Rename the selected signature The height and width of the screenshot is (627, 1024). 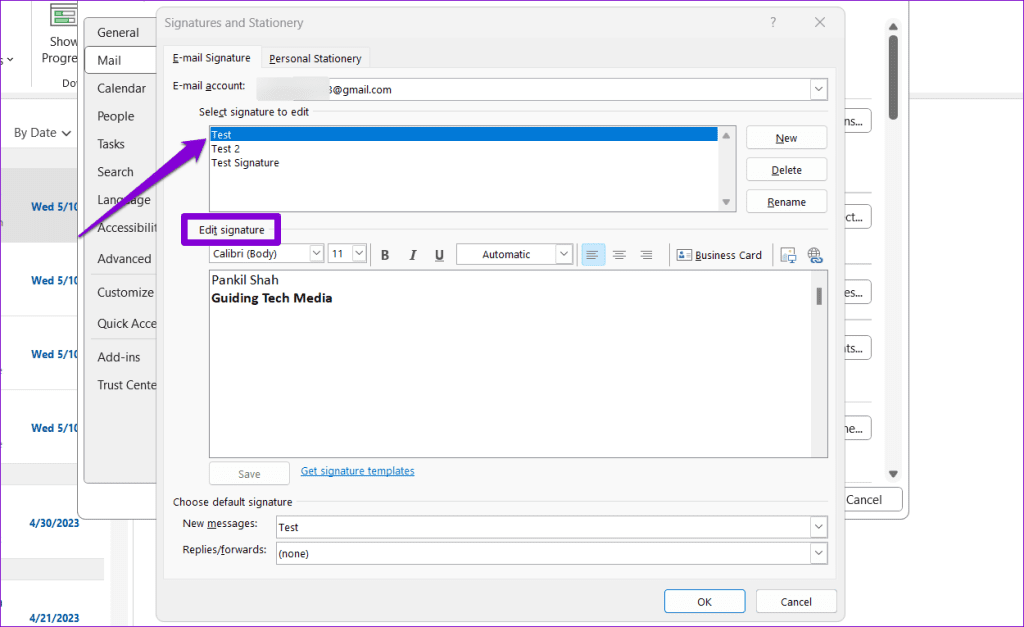[786, 202]
